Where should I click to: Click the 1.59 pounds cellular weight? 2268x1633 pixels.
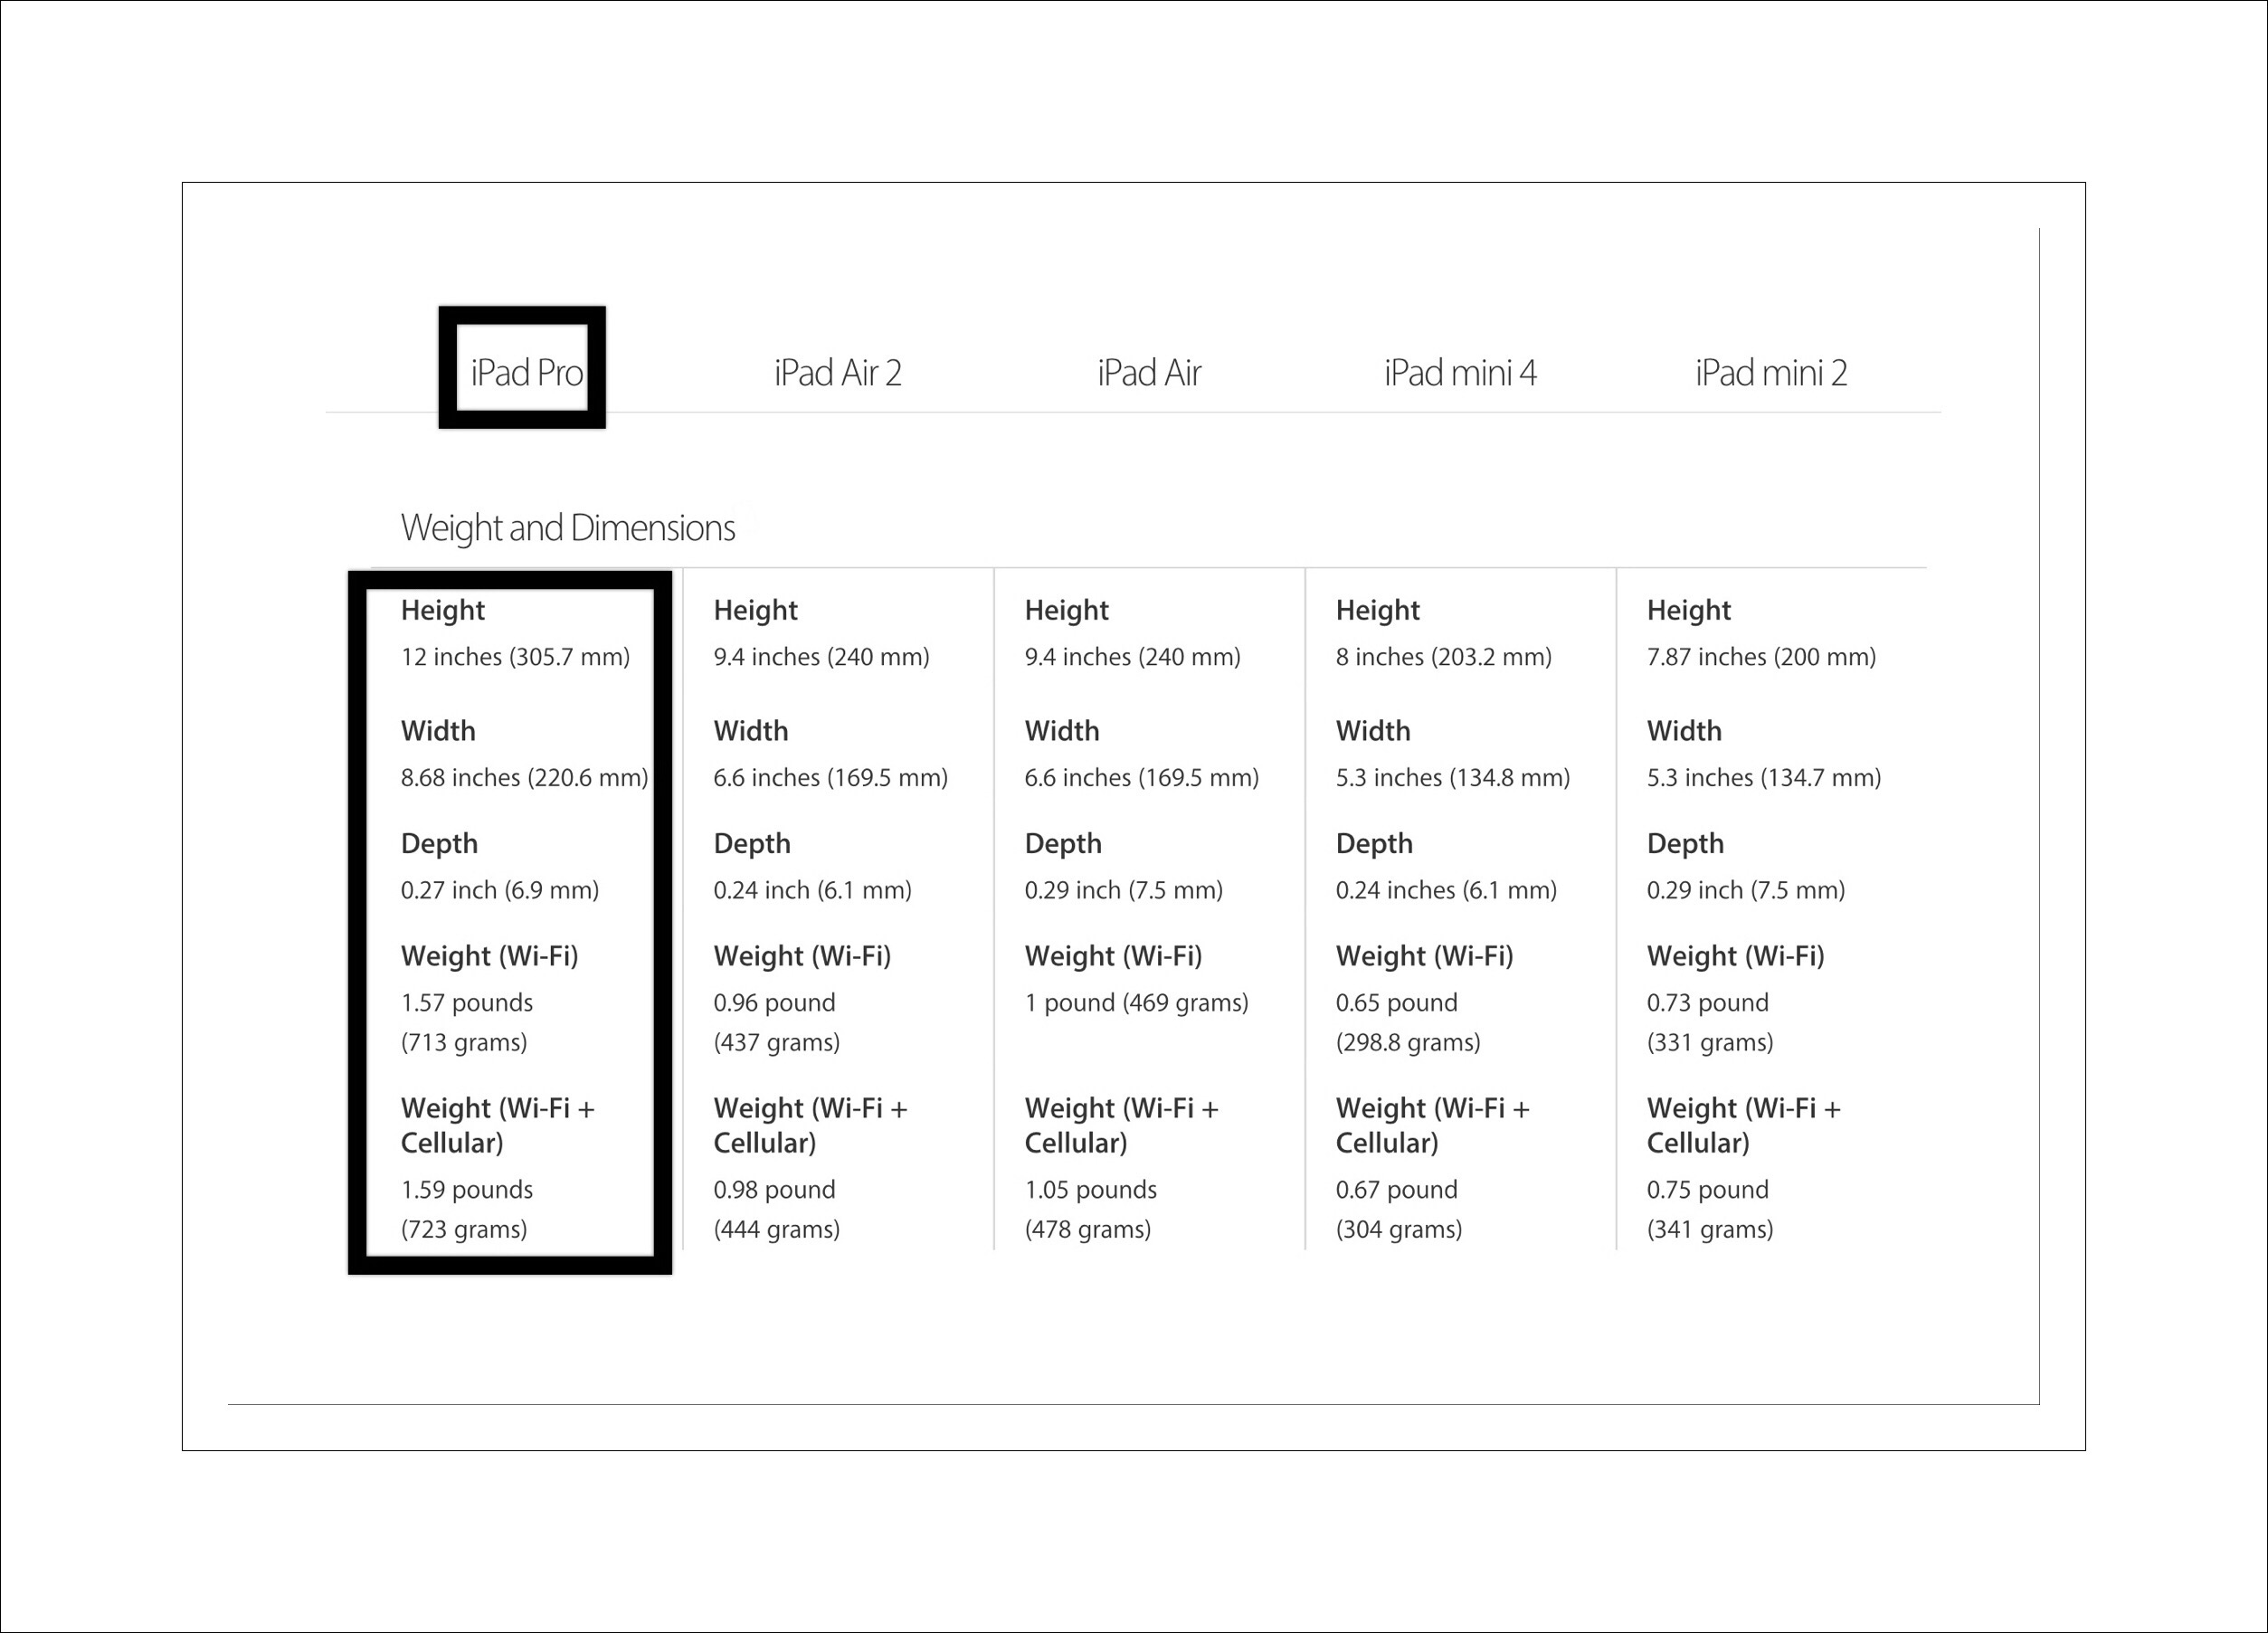pos(467,1189)
